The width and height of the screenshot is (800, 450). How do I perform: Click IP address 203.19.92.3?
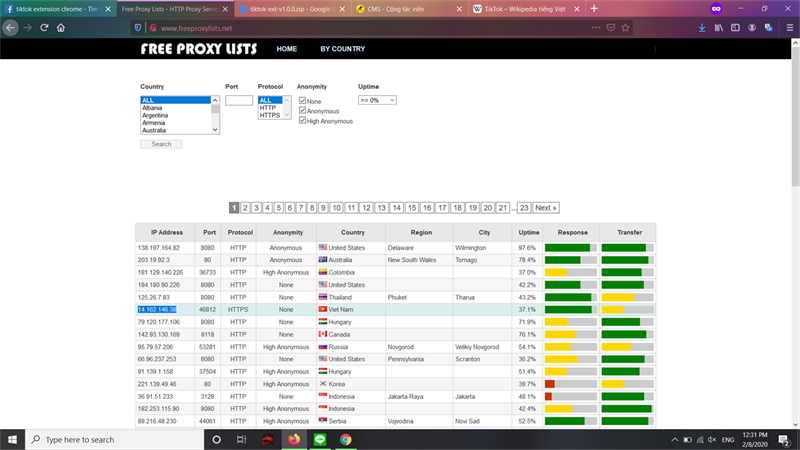(154, 260)
